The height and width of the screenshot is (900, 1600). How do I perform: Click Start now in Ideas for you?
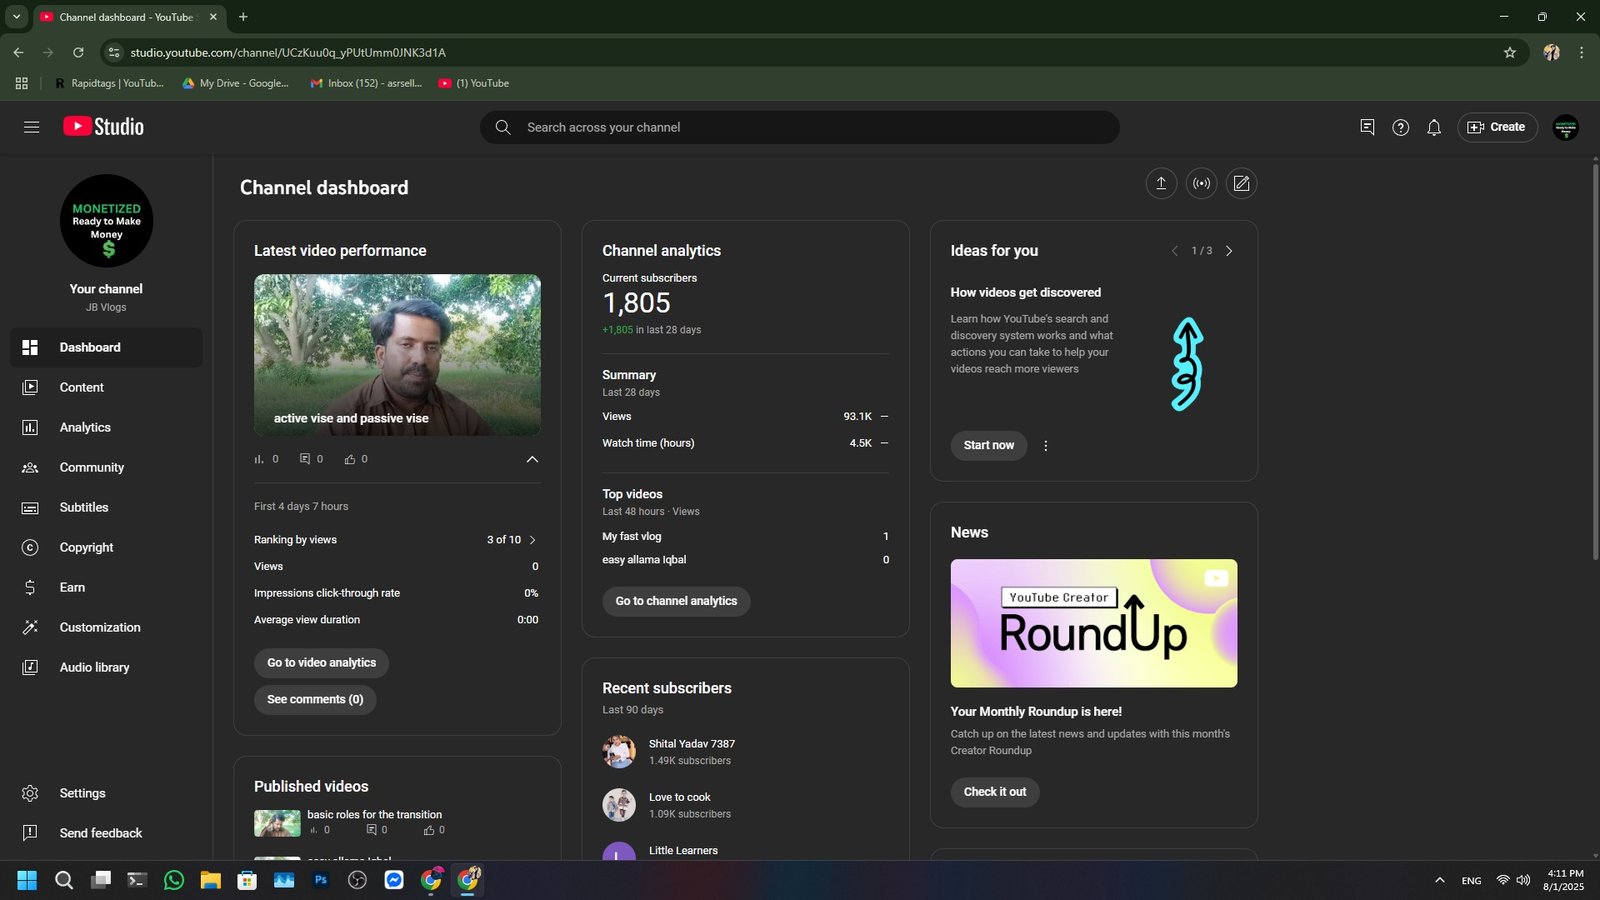pos(989,446)
